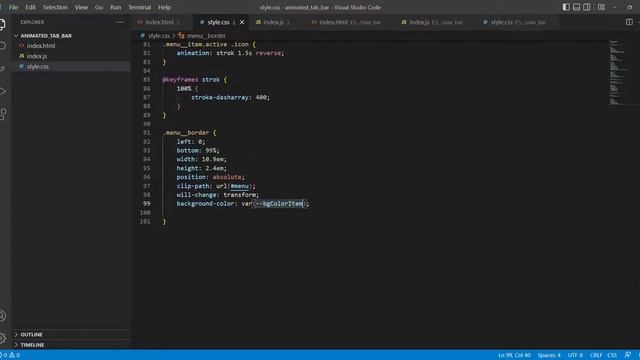This screenshot has height=360, width=640.
Task: Toggle the primary side bar layout icon
Action: 566,7
